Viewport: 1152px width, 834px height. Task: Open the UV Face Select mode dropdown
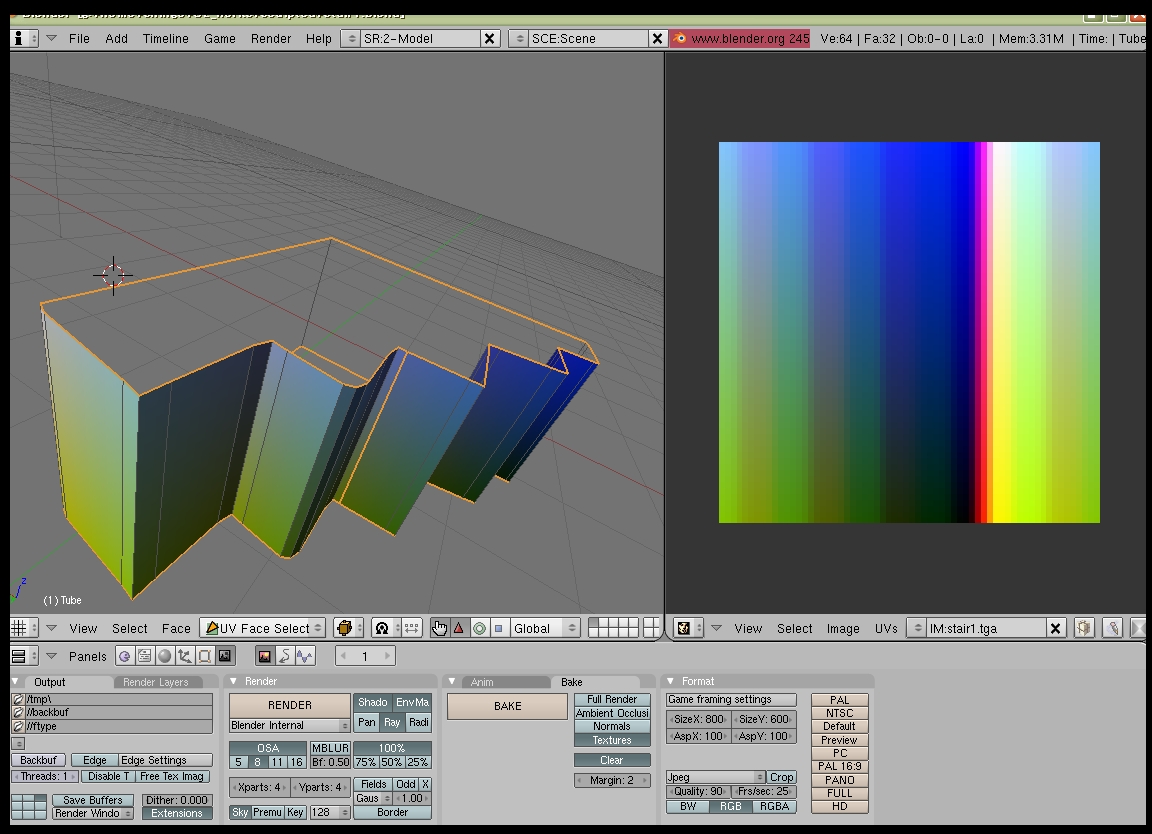[x=264, y=628]
